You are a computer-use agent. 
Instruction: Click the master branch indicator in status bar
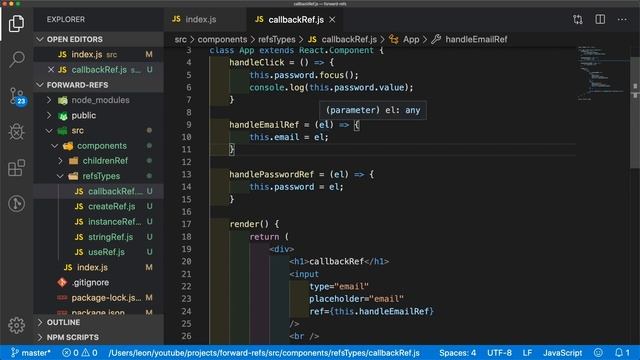30,353
